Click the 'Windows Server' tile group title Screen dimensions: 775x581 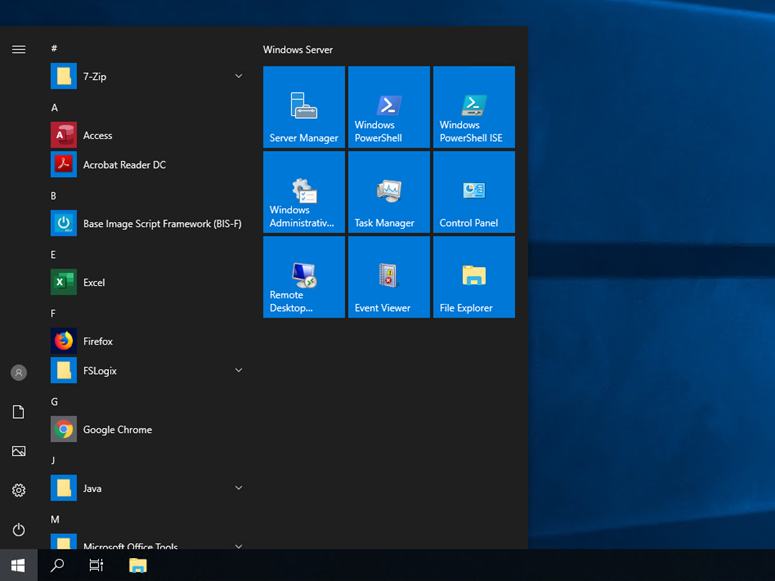(x=298, y=49)
